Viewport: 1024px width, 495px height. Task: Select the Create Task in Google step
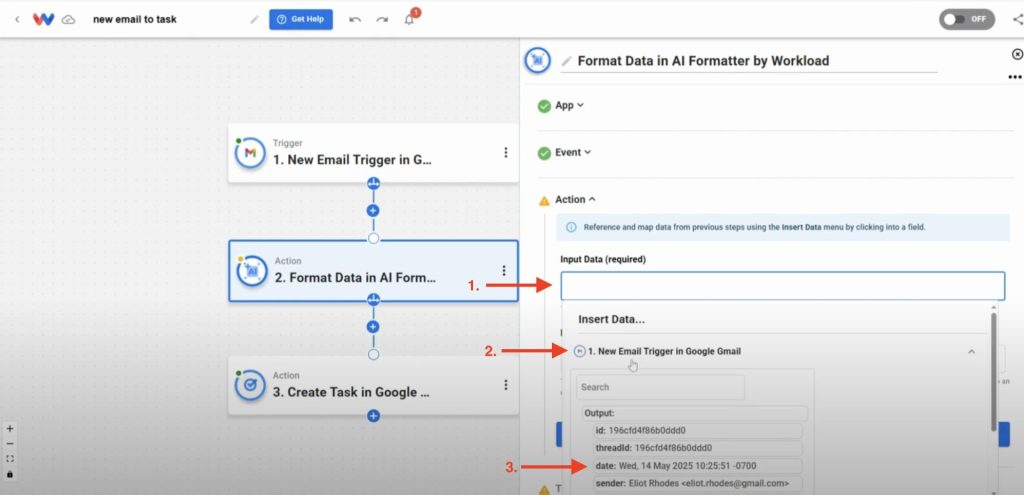pyautogui.click(x=373, y=385)
